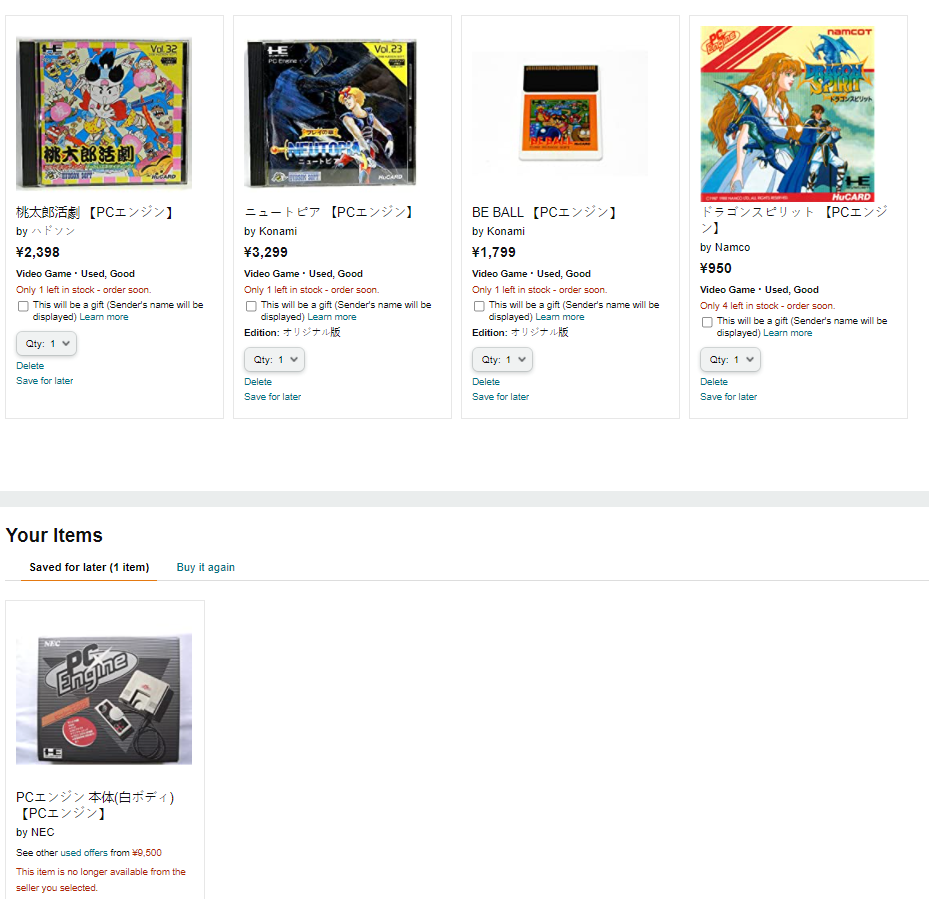The width and height of the screenshot is (929, 899).
Task: View the PC Engine console box image
Action: point(104,699)
